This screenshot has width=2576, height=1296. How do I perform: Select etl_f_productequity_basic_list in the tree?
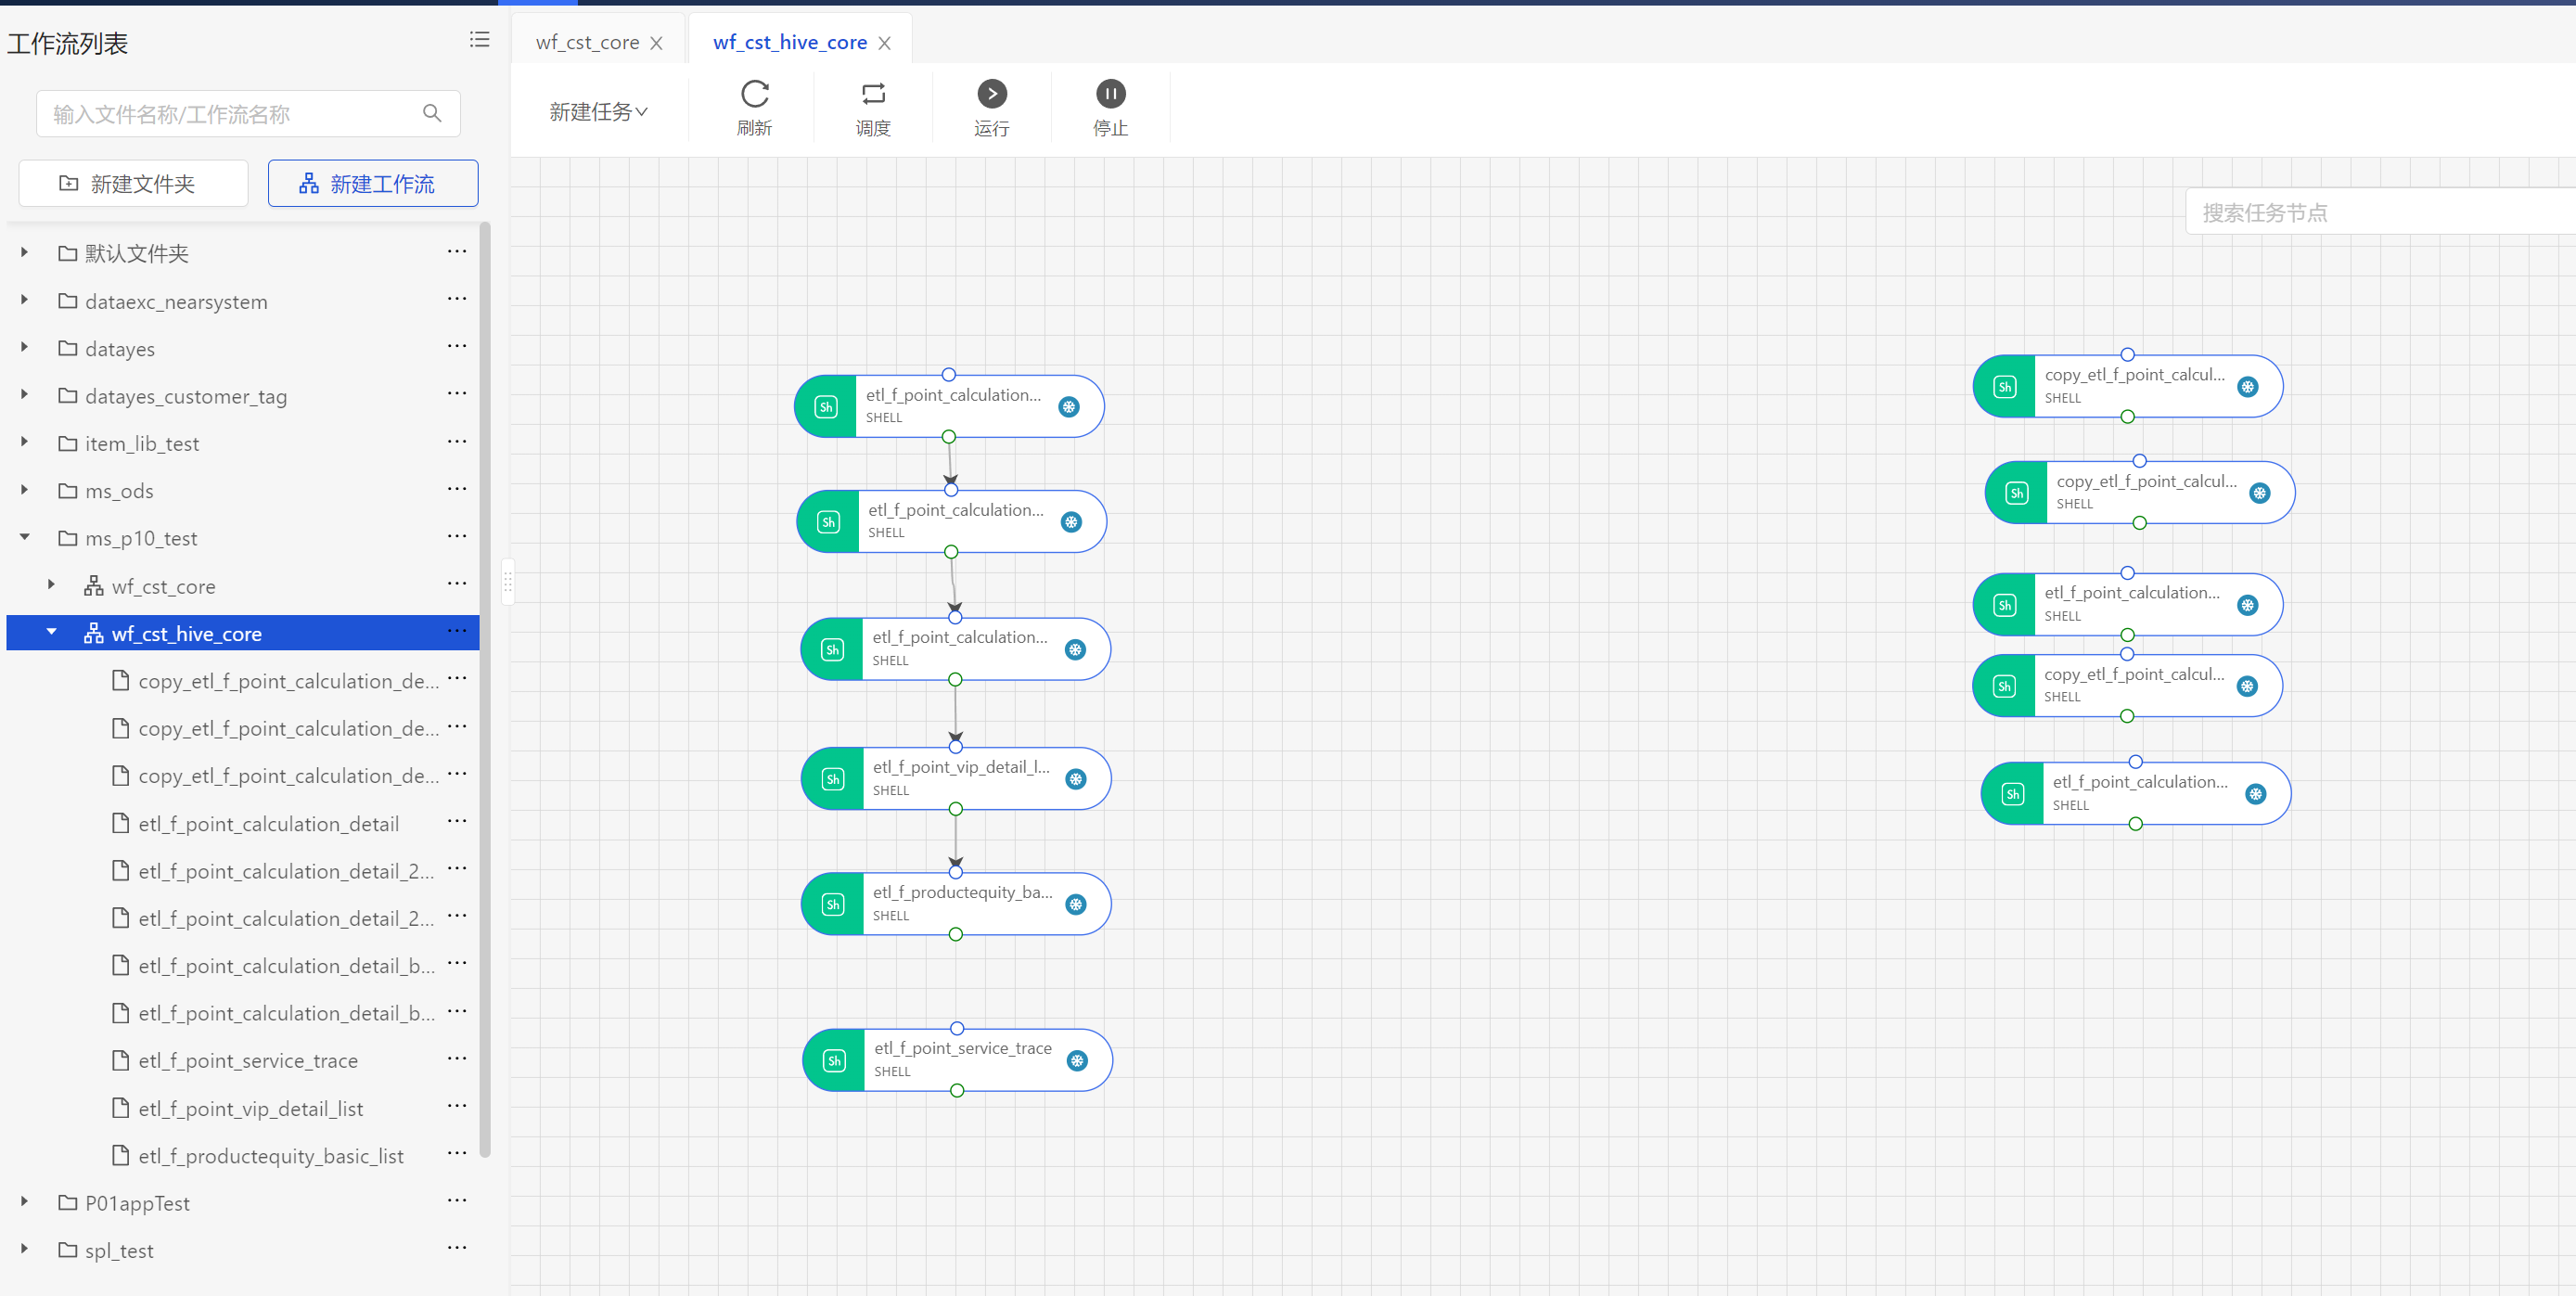click(270, 1156)
